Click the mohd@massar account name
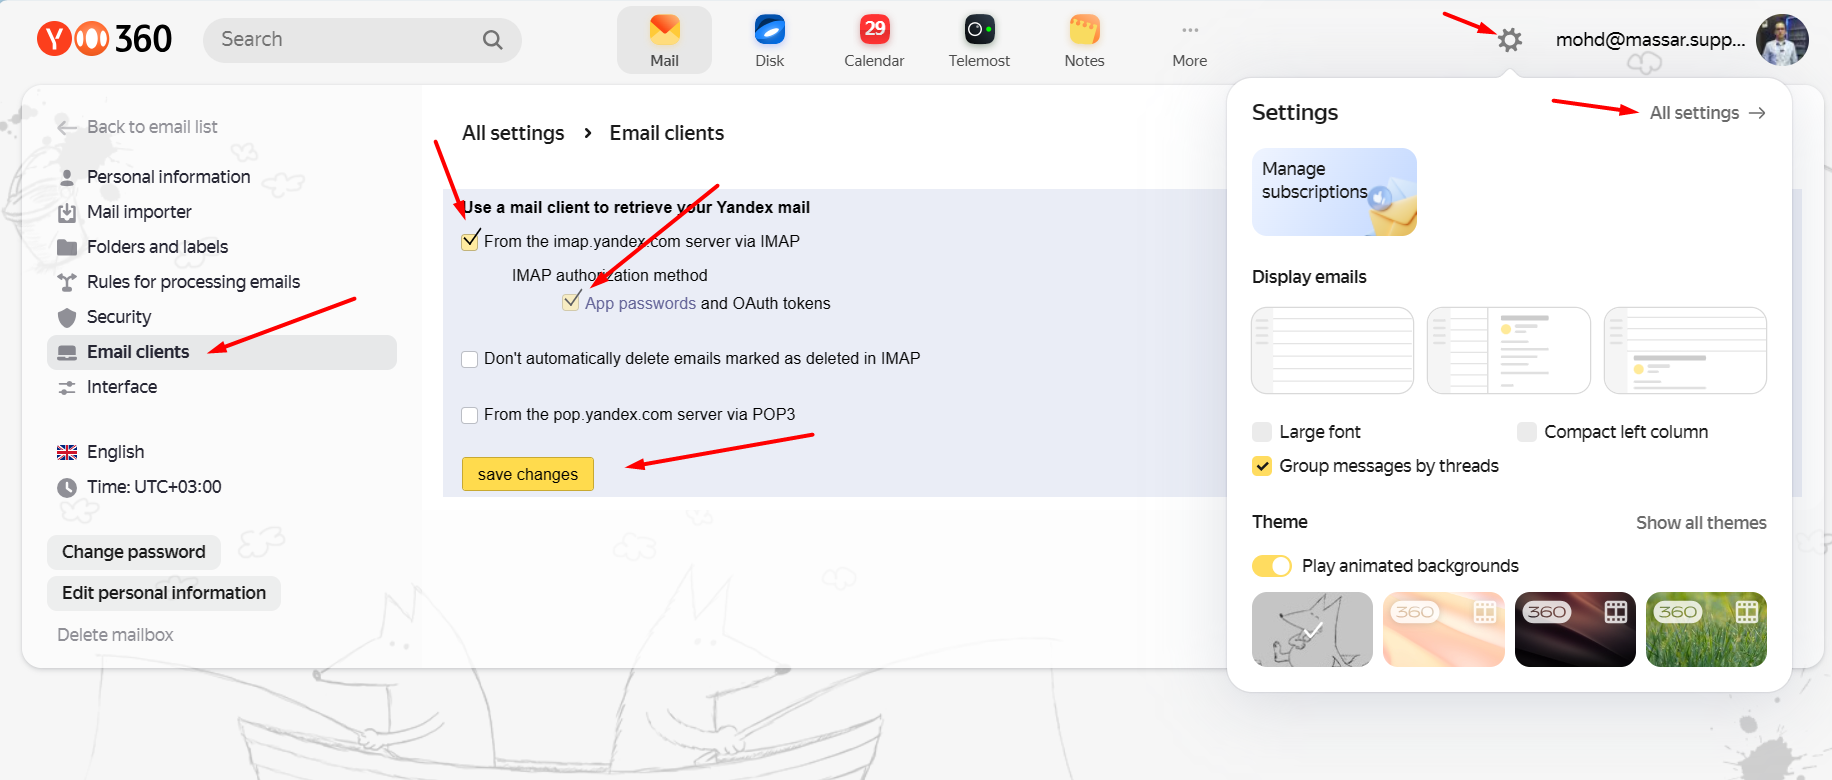This screenshot has width=1832, height=780. 1650,40
